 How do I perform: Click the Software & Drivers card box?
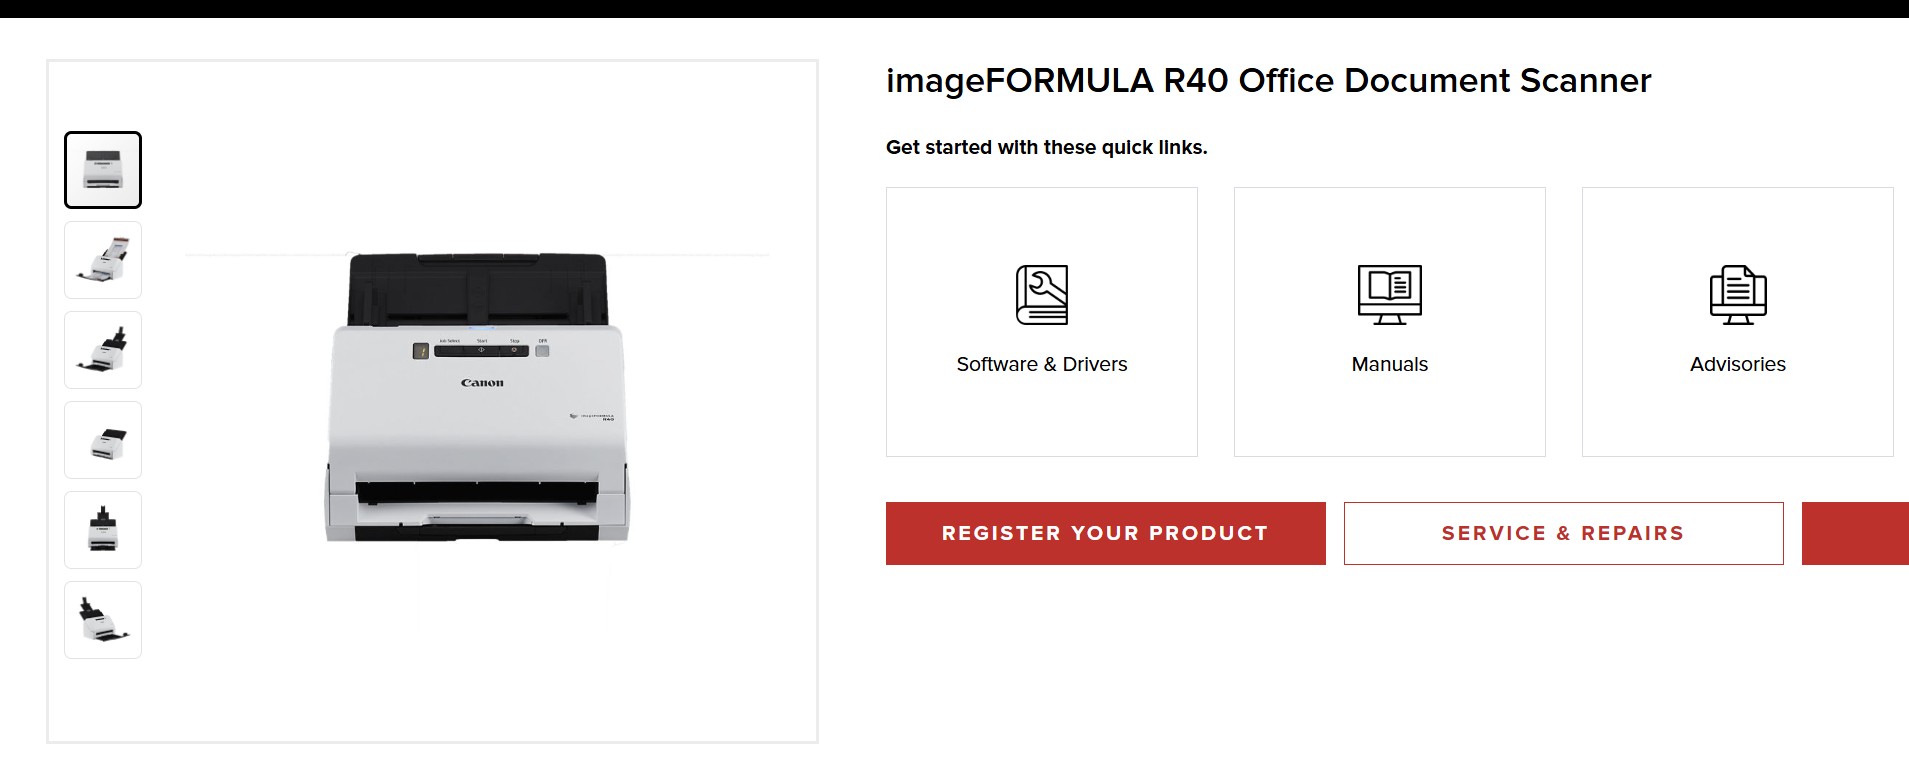1042,322
